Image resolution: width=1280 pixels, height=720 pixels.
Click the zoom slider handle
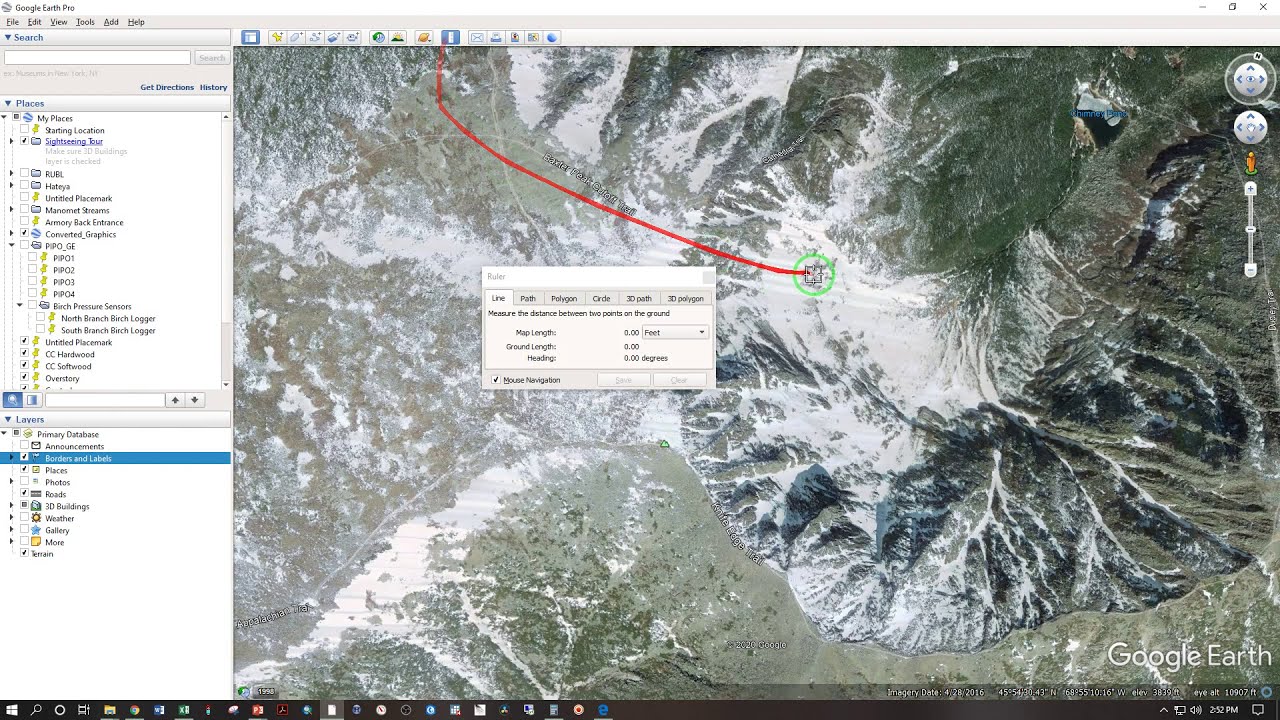tap(1250, 230)
